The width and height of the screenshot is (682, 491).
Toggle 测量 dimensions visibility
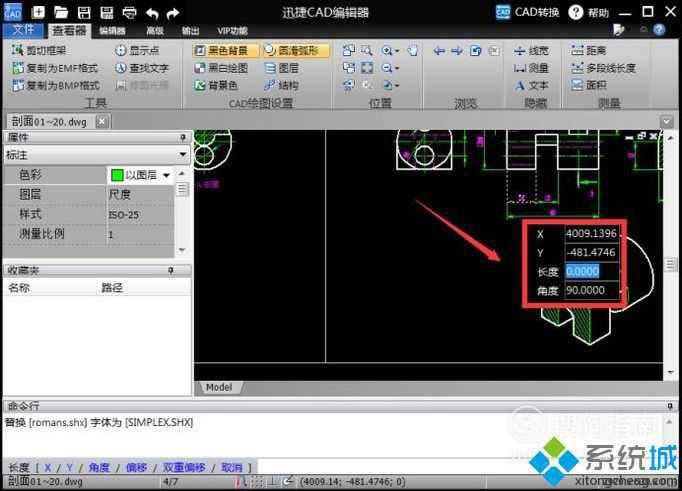coord(531,68)
